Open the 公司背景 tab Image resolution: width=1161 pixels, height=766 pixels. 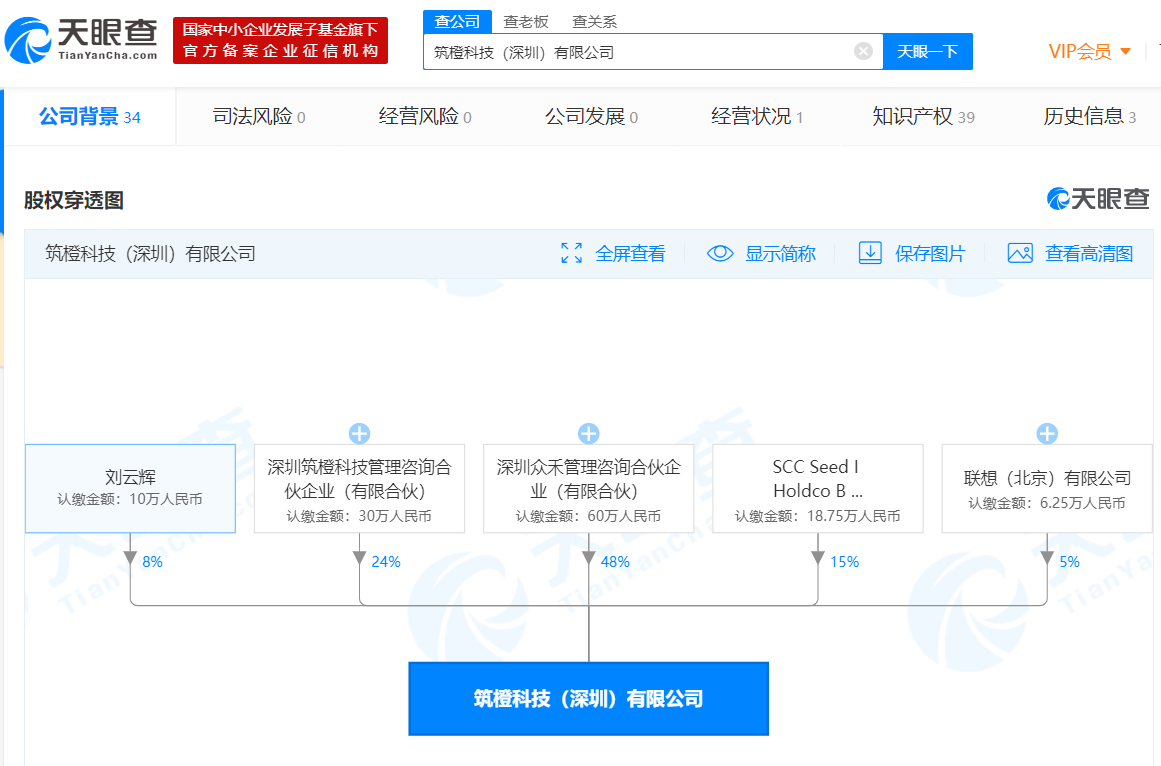click(90, 116)
